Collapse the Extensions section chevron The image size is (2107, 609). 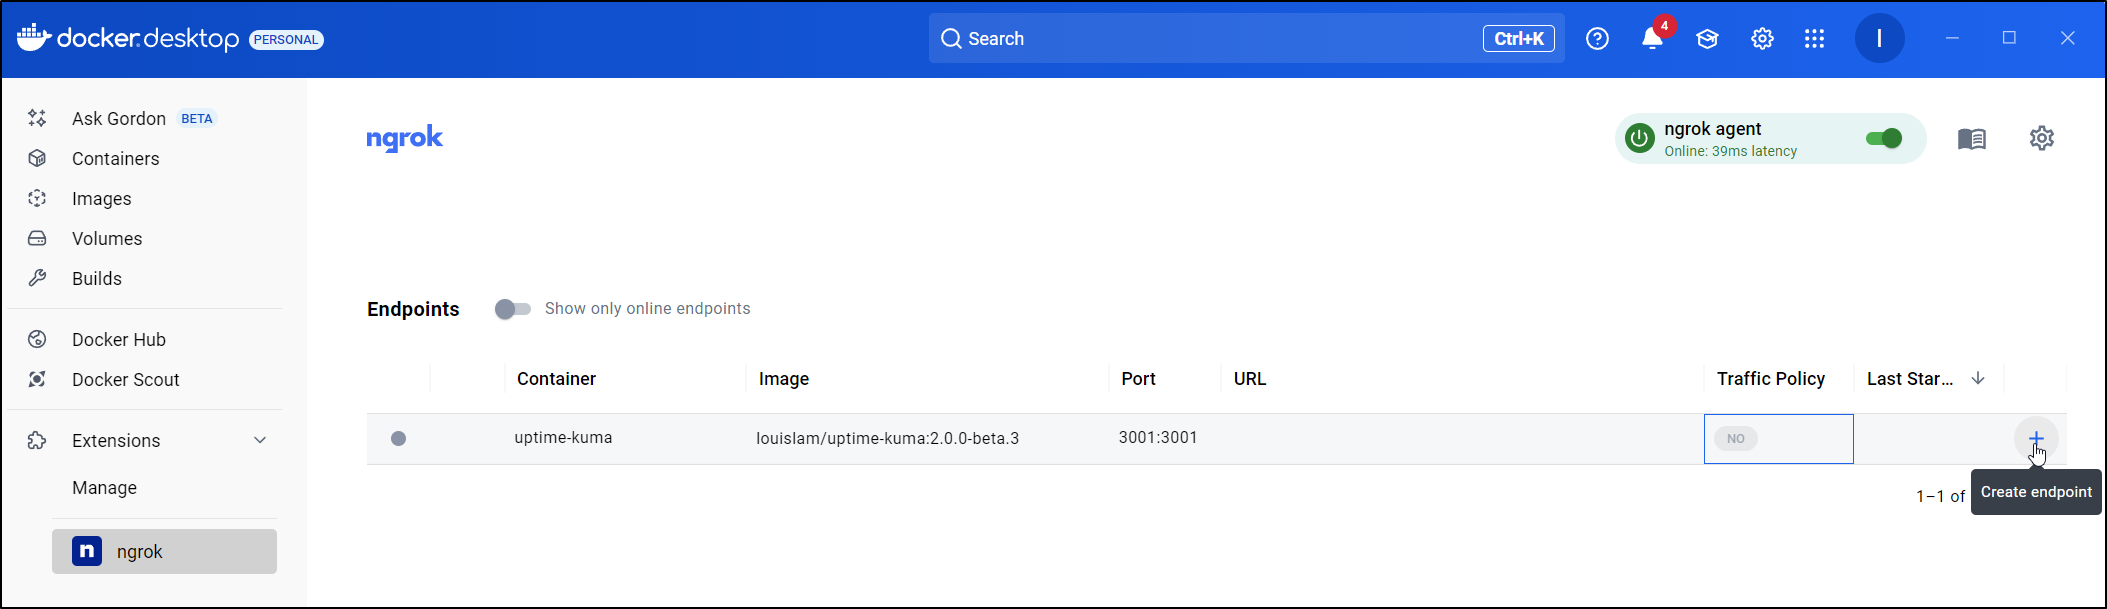coord(260,441)
